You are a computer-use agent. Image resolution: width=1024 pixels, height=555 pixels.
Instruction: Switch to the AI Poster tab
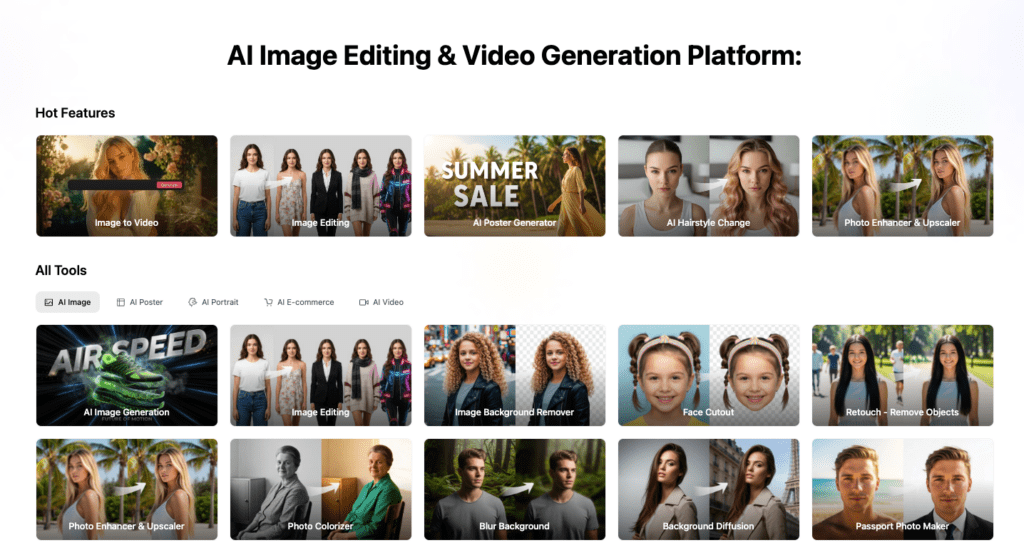coord(139,302)
